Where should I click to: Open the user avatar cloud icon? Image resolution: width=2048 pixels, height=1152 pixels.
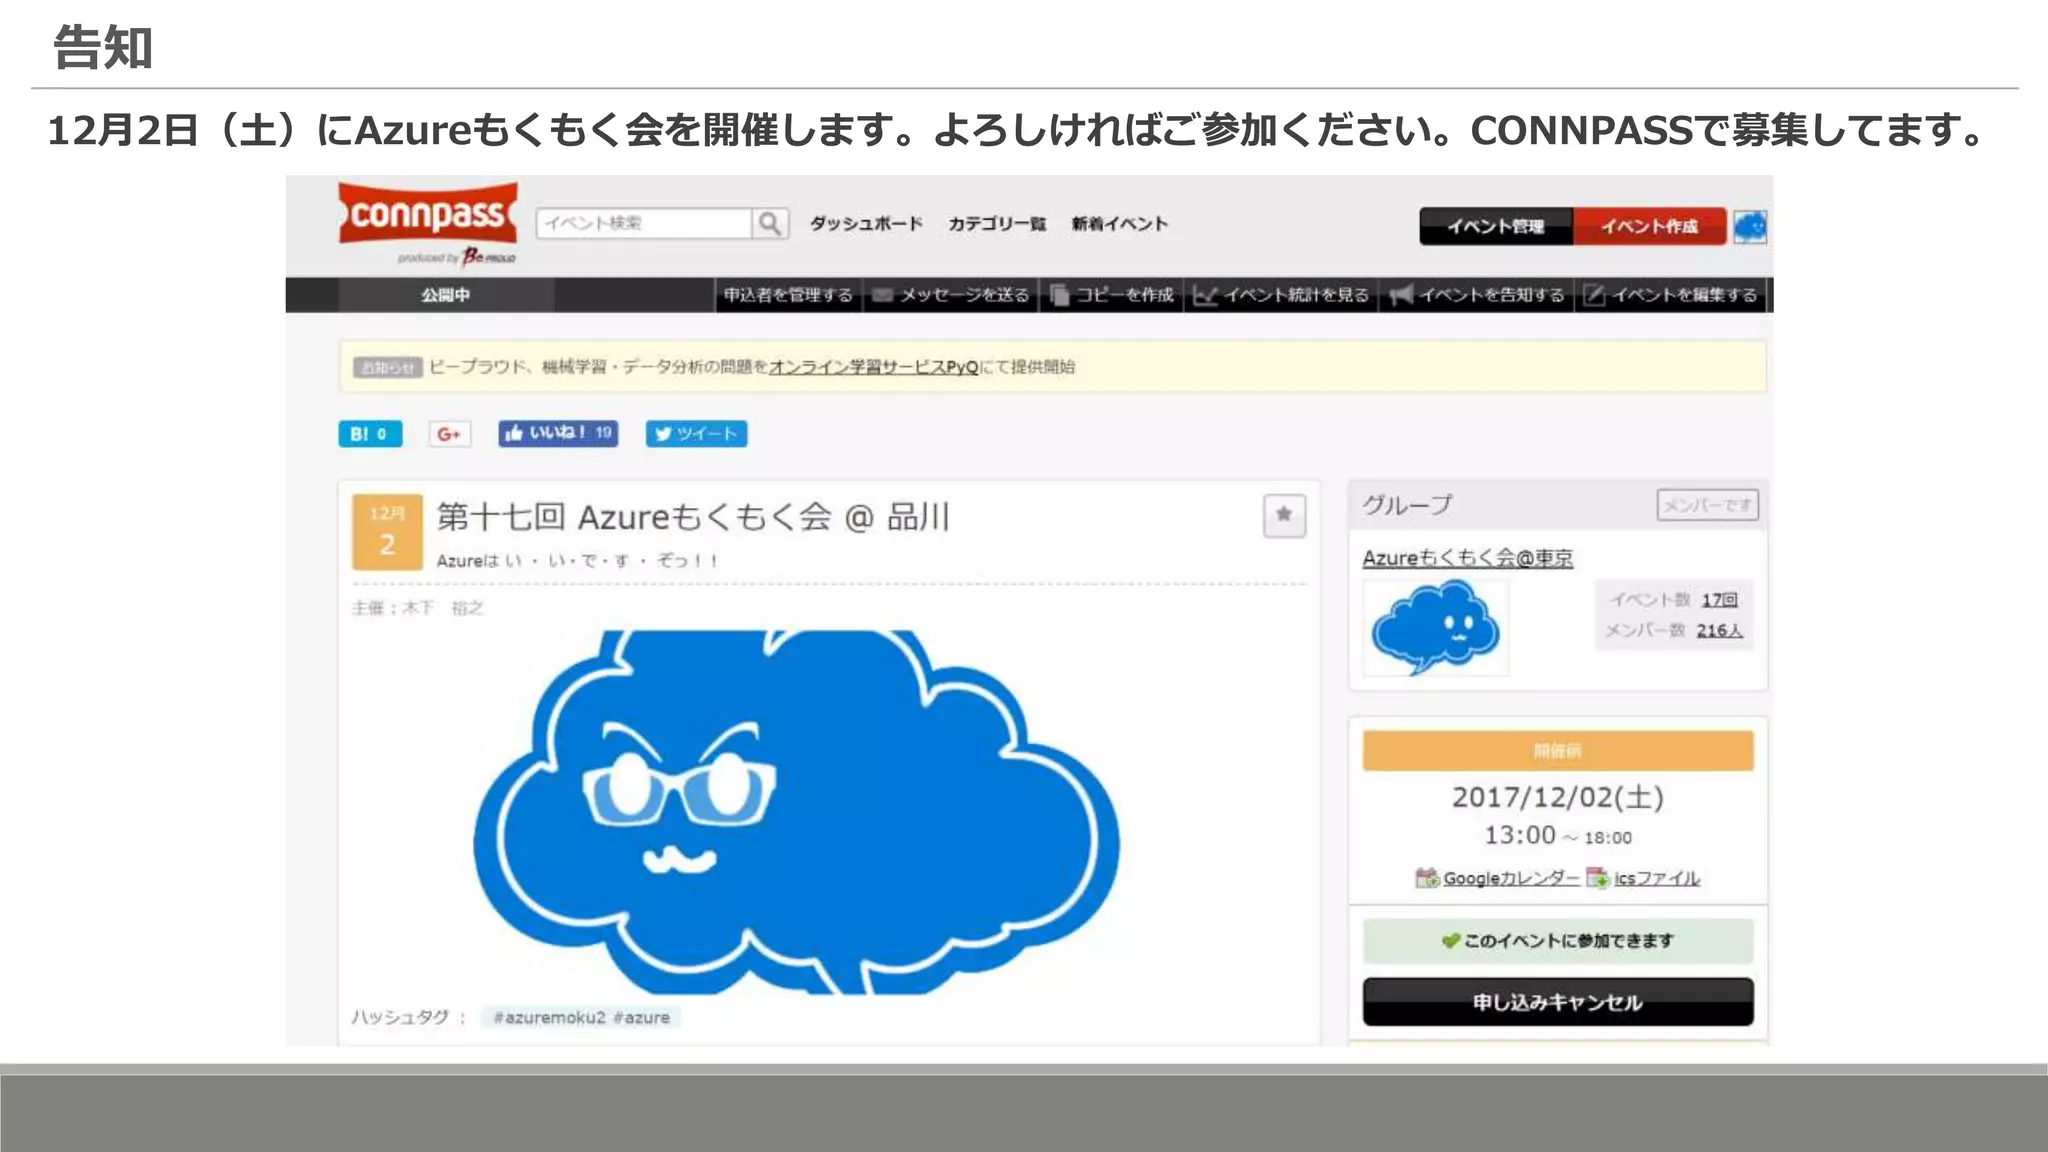[1750, 227]
